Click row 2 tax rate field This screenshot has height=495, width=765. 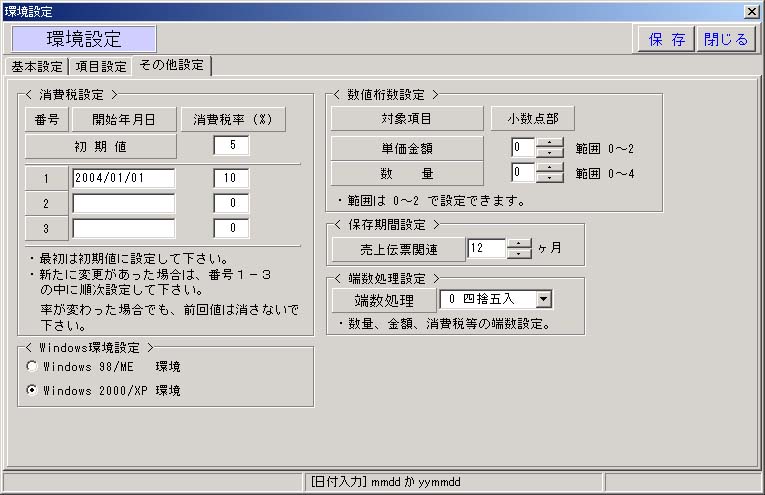pos(231,203)
